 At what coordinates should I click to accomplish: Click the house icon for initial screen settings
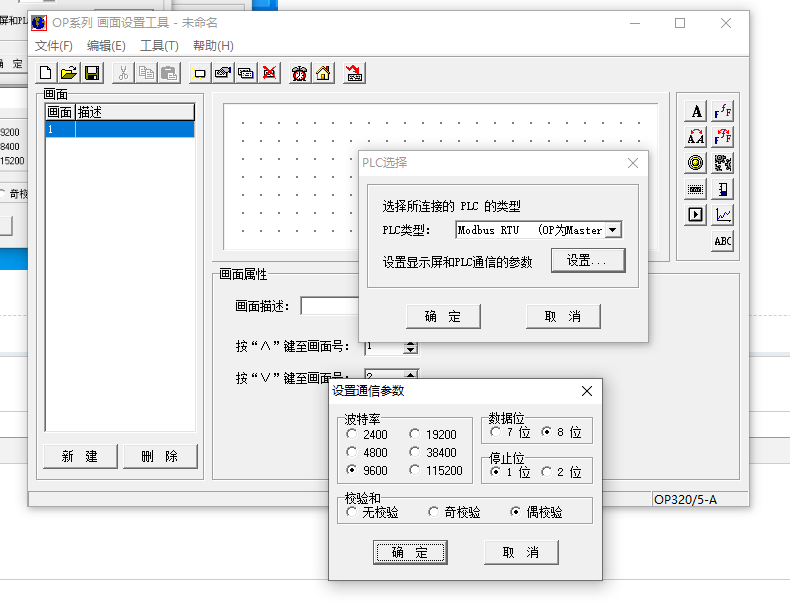323,73
